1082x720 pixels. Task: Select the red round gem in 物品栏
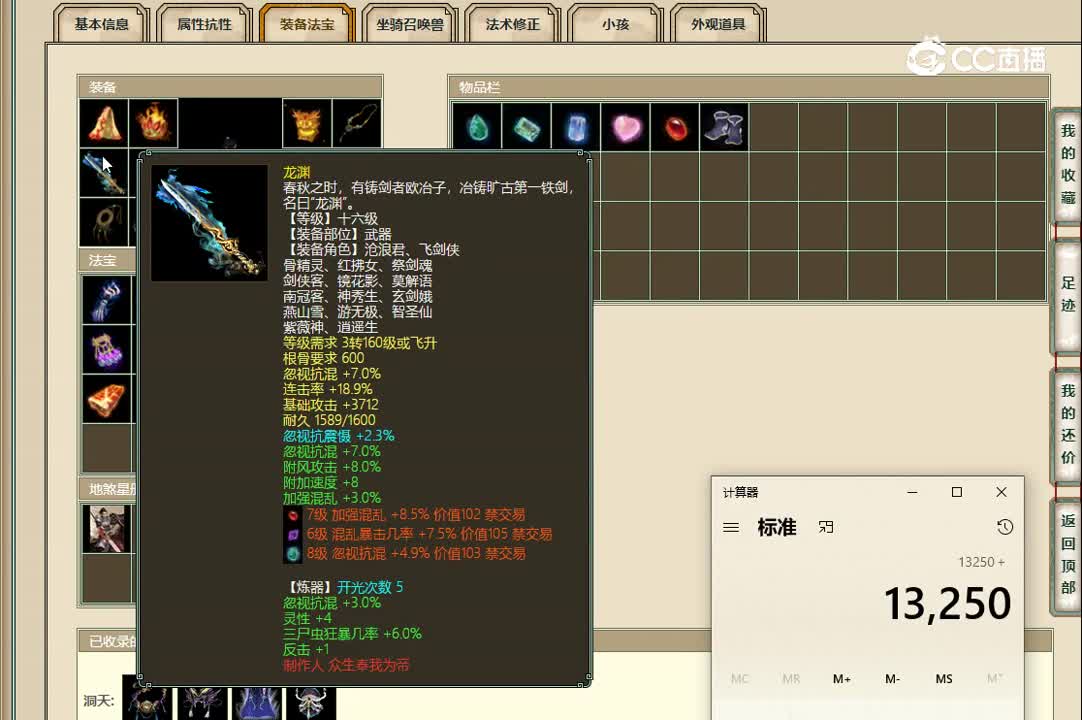(x=675, y=128)
